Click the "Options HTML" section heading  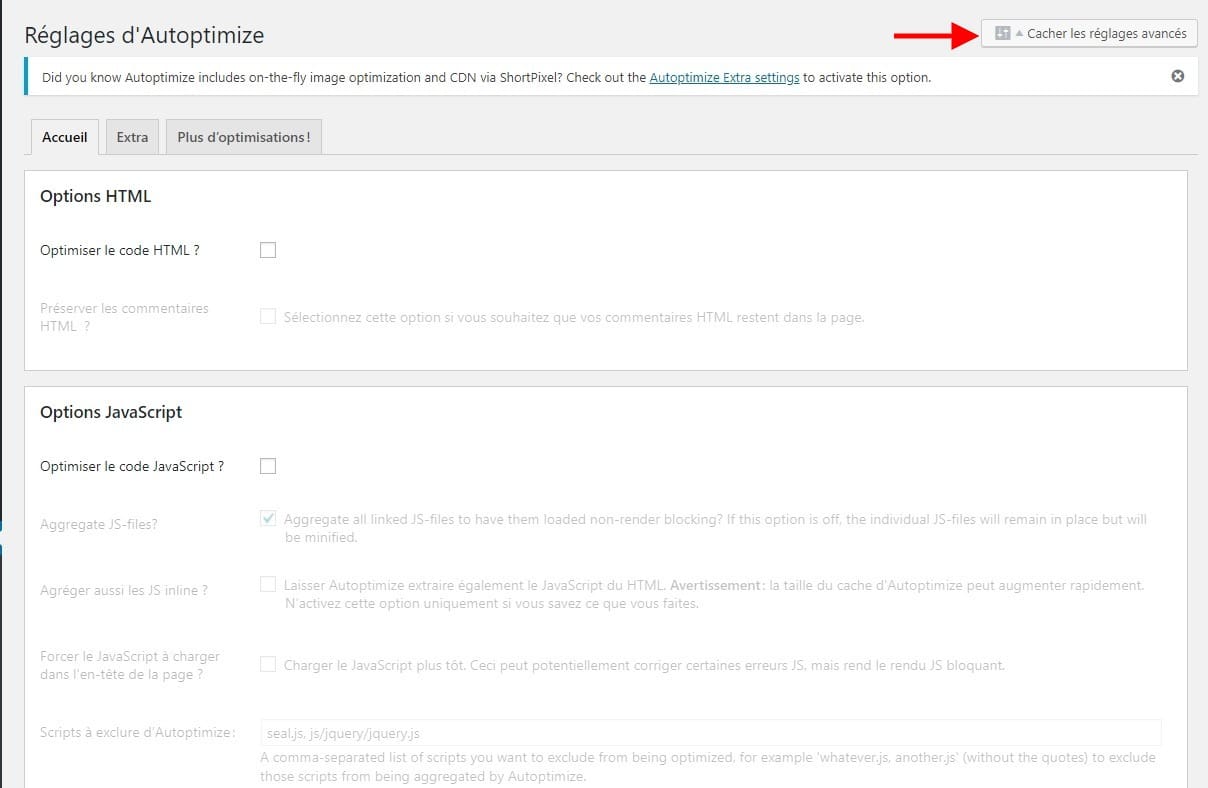click(x=95, y=196)
